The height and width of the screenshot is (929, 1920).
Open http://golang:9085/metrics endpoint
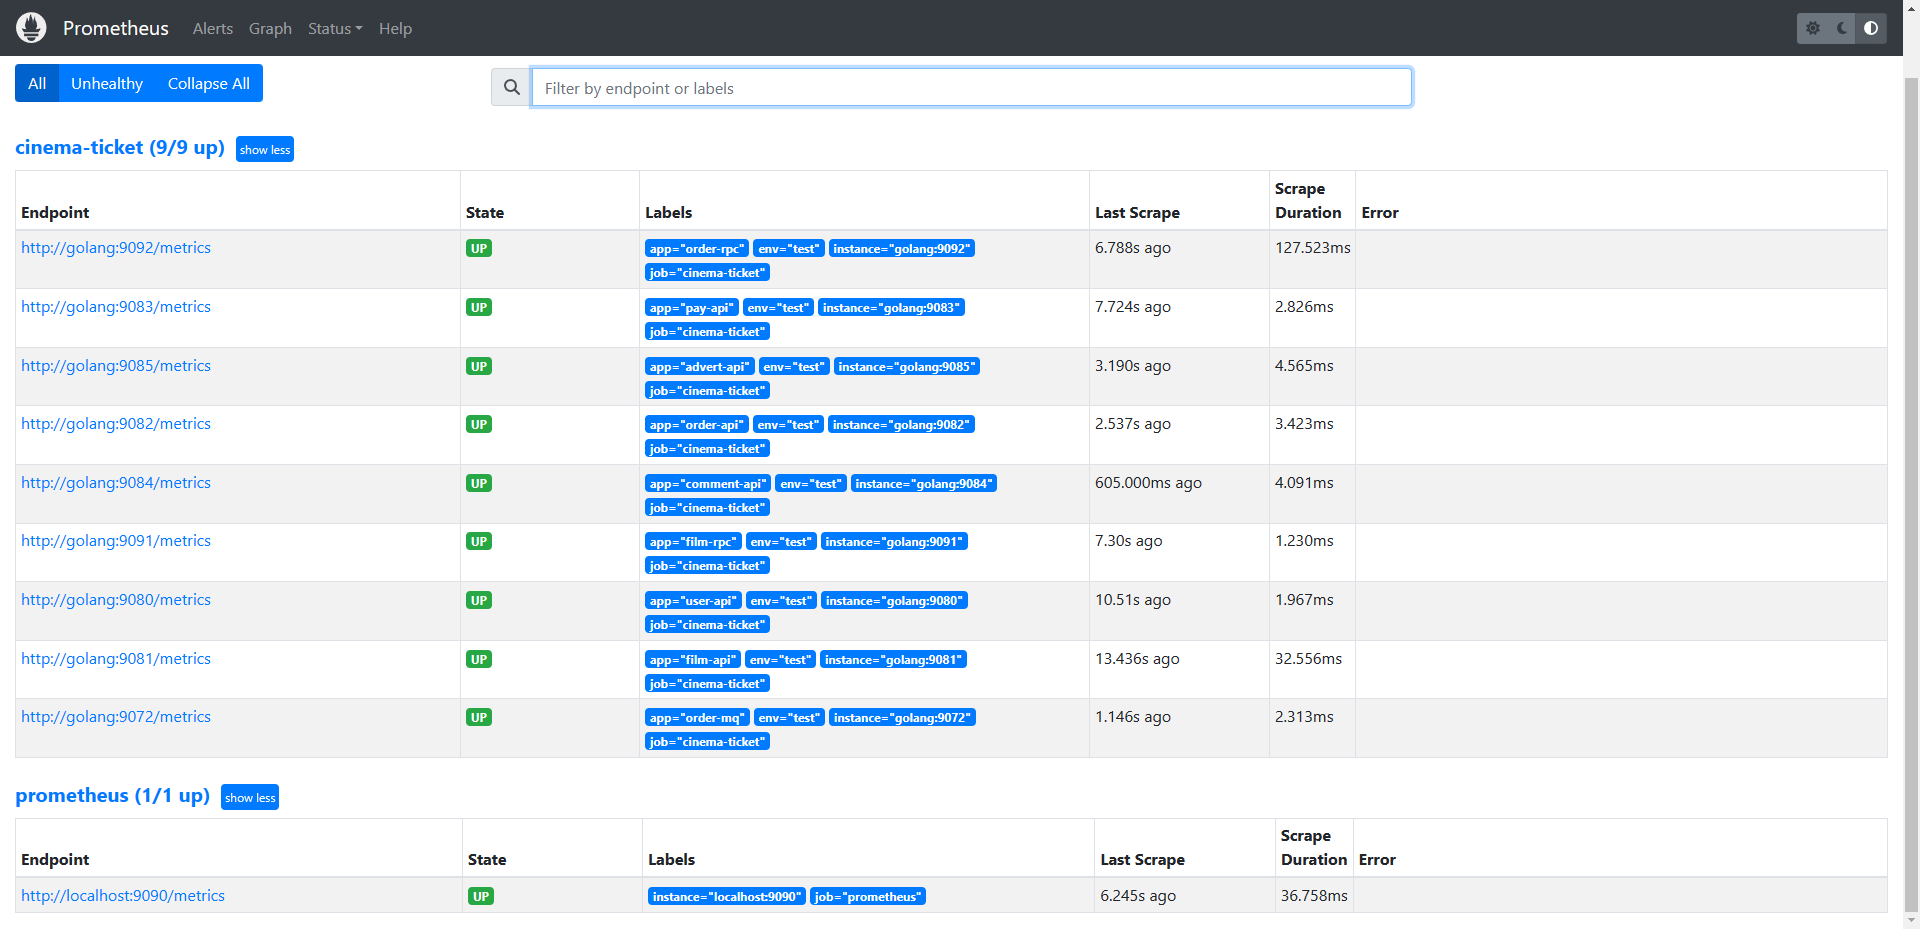click(x=116, y=366)
